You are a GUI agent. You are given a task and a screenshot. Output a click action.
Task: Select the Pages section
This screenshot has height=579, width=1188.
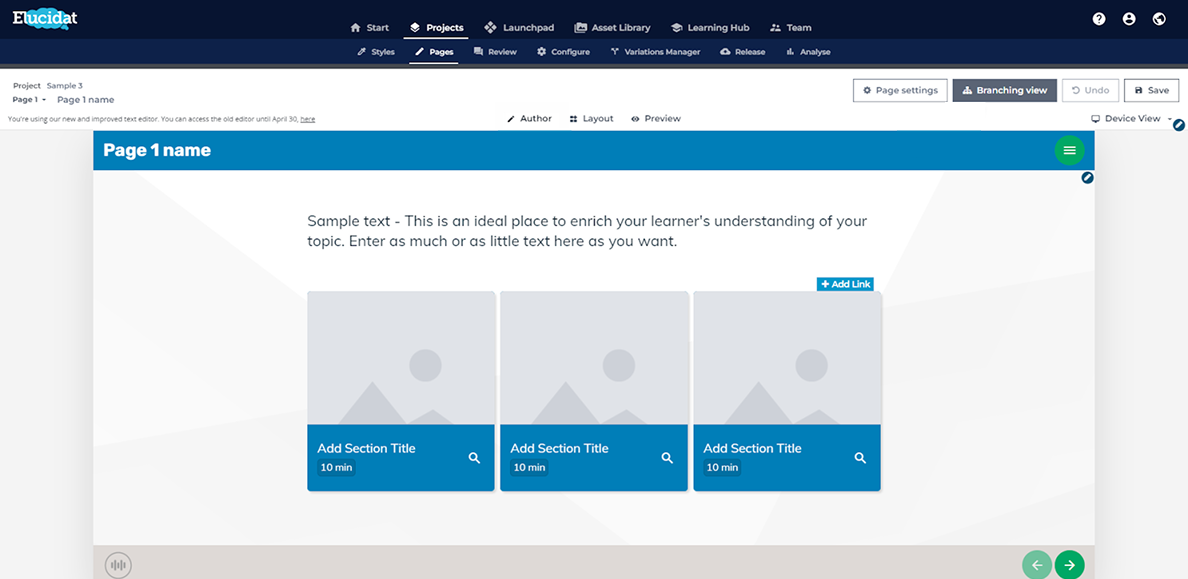pos(434,52)
